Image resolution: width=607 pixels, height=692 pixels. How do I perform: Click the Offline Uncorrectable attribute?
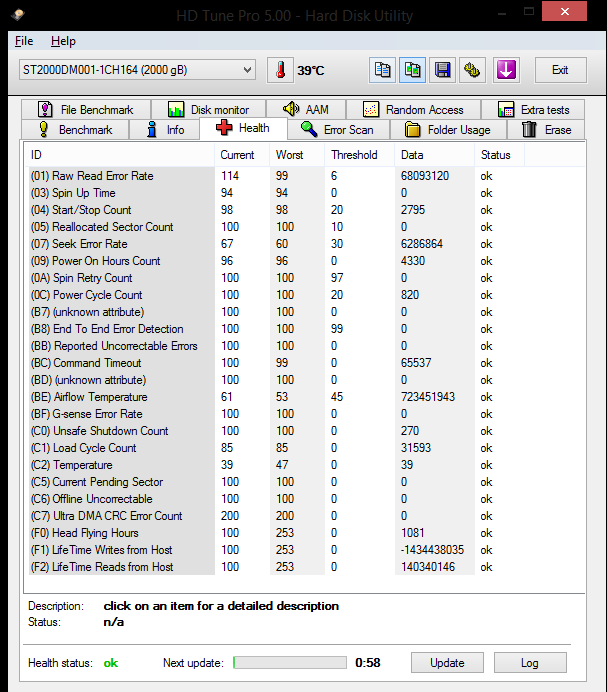coord(276,499)
